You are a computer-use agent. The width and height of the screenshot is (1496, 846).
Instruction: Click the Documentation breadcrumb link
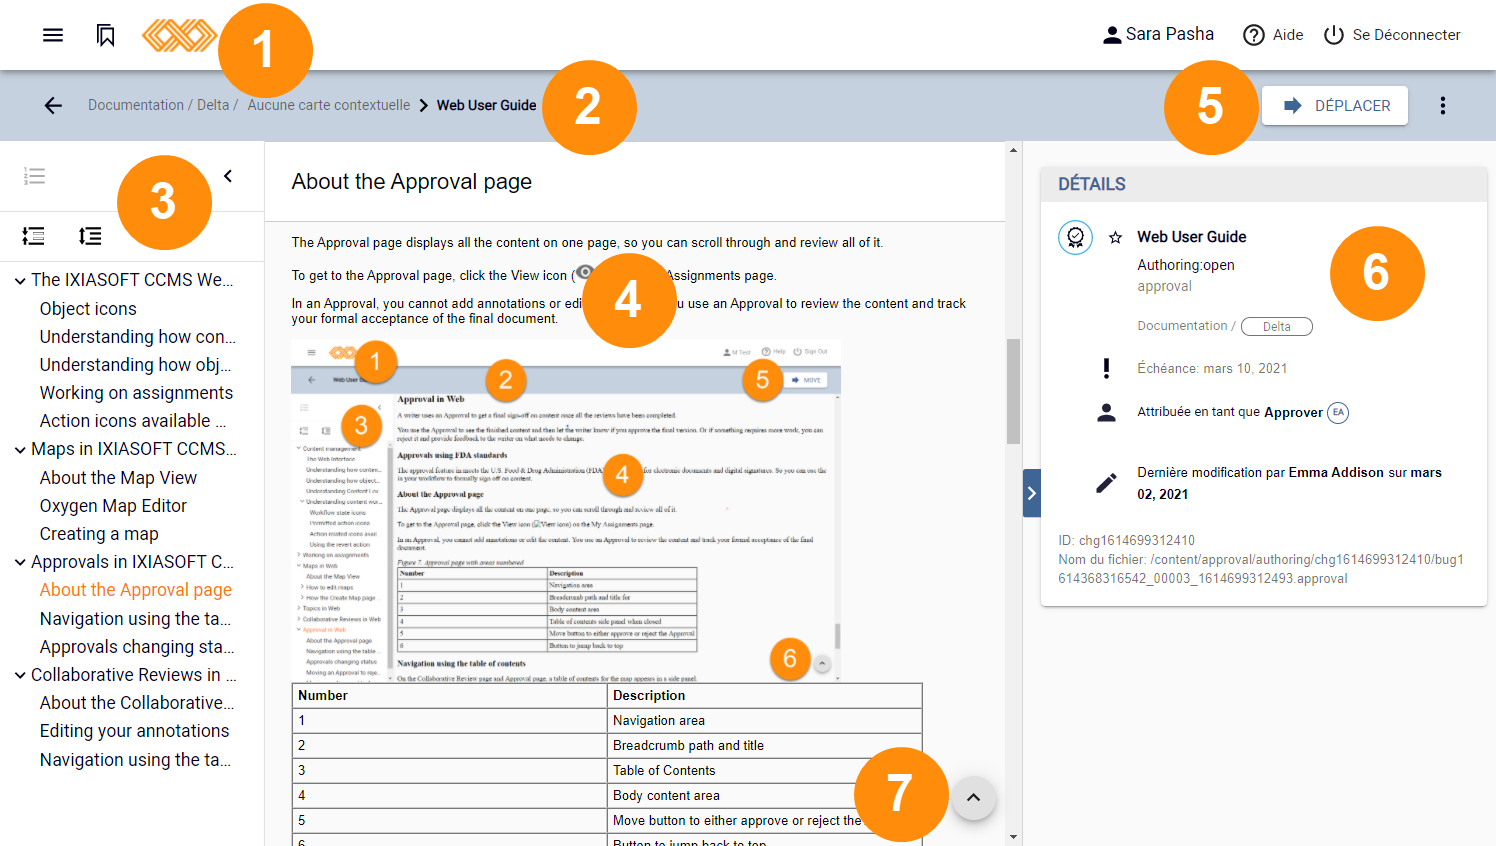click(136, 105)
